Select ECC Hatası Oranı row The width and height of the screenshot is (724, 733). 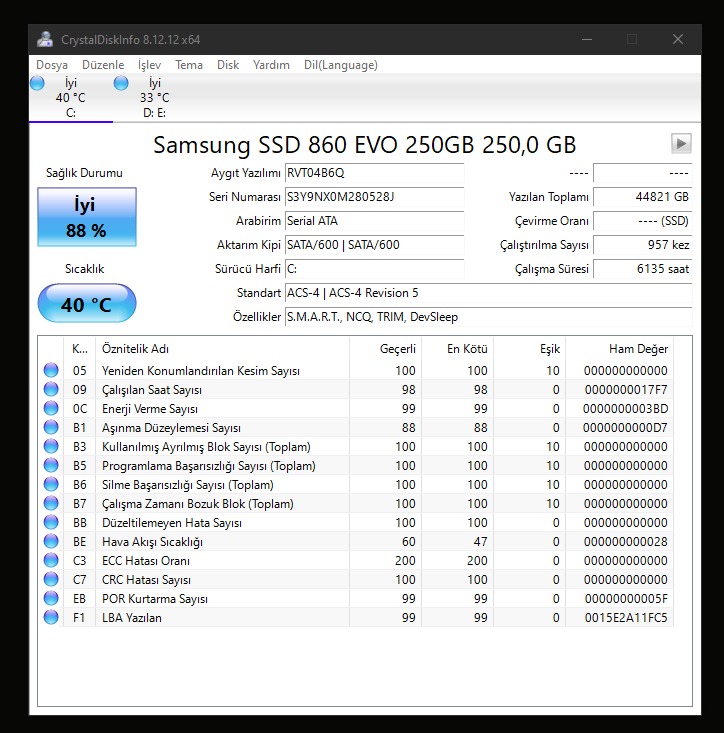click(x=356, y=561)
